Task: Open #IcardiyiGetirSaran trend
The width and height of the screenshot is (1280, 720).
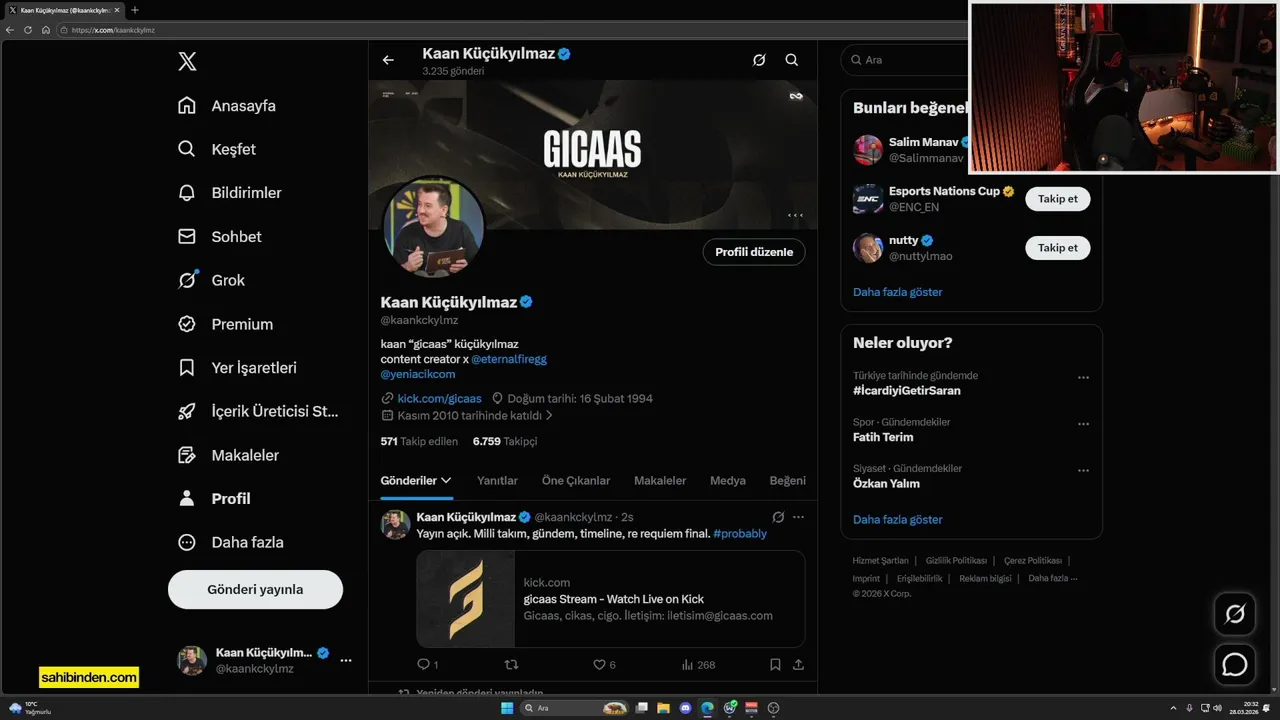Action: tap(907, 391)
